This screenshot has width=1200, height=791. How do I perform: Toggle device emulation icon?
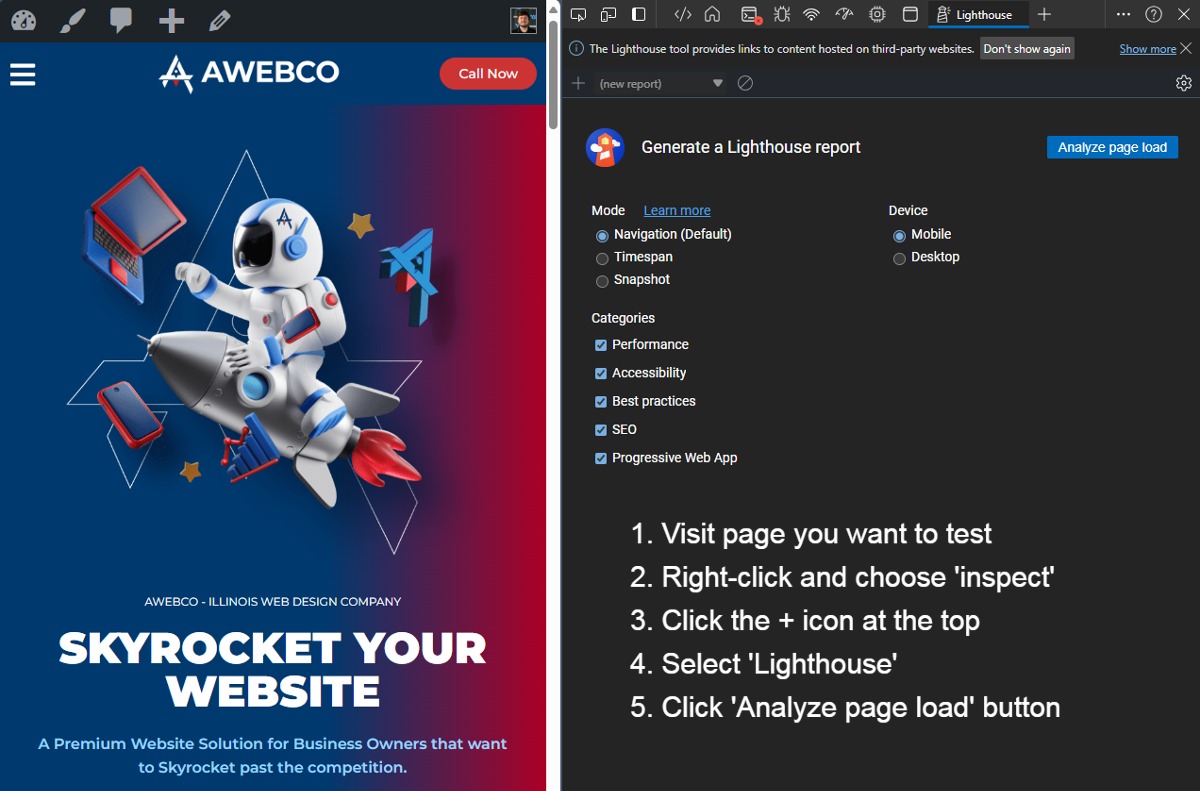coord(608,14)
